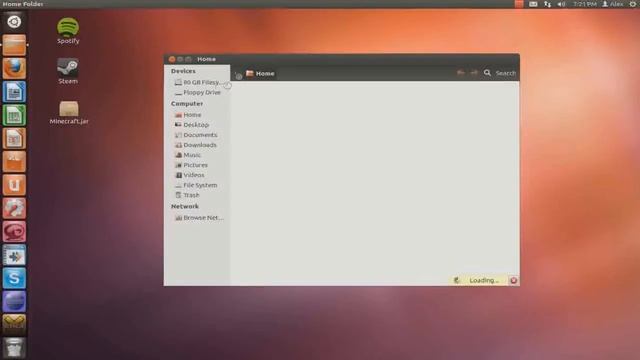
Task: Open Documents in the sidebar
Action: coord(196,135)
